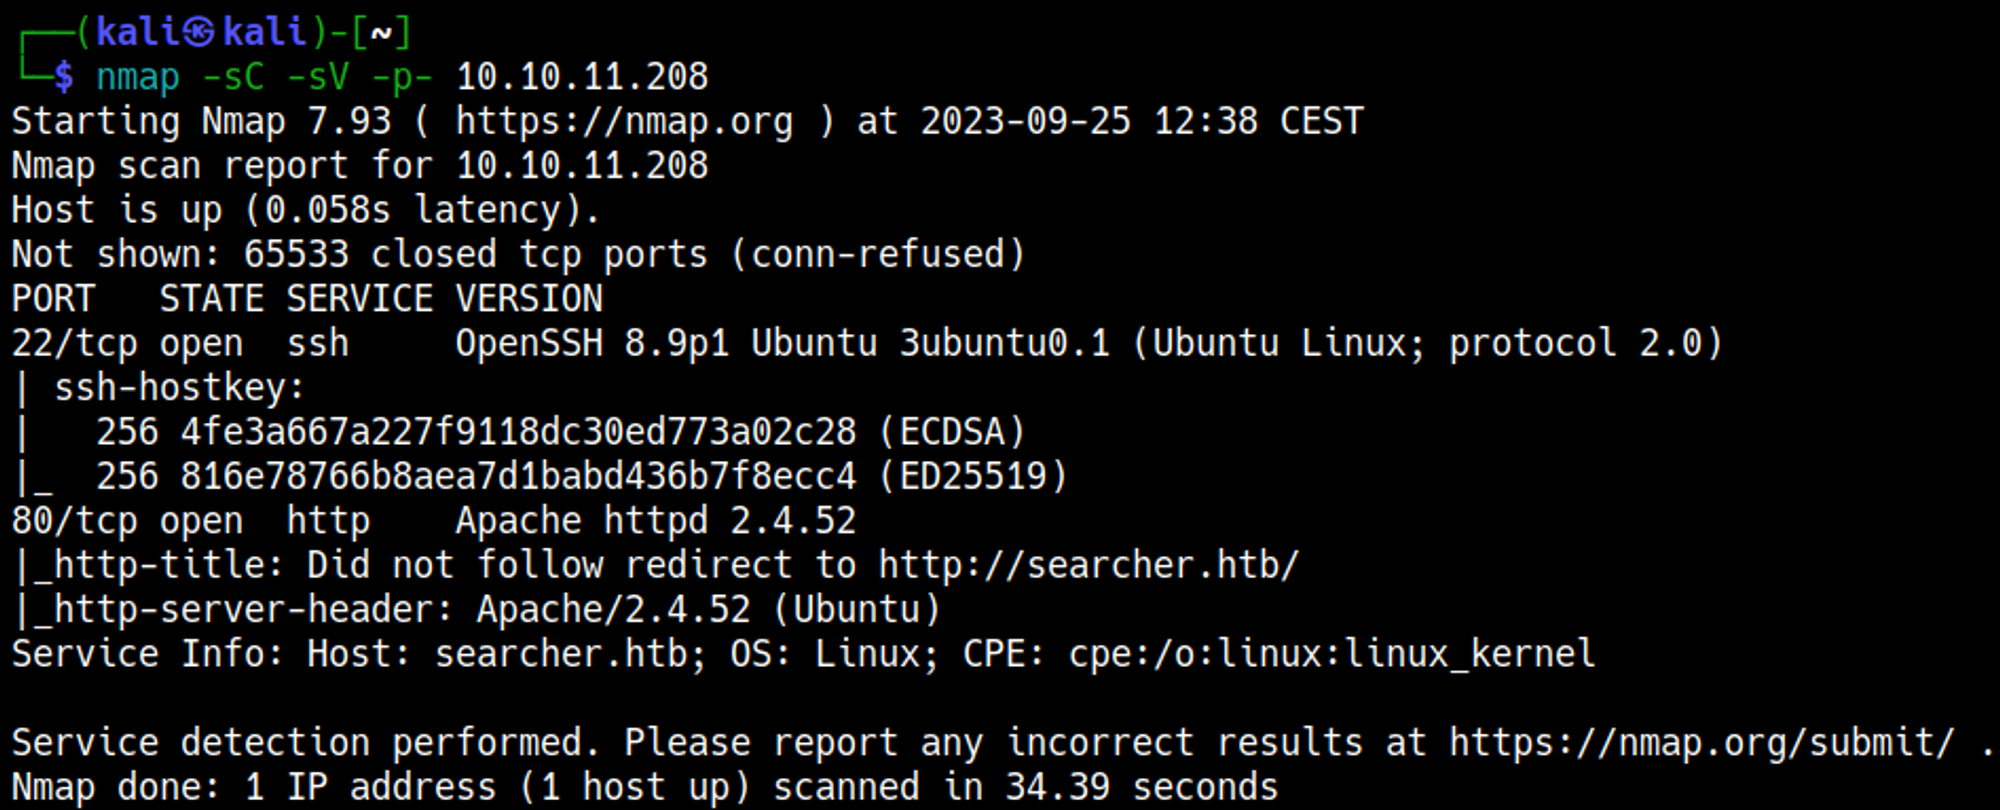Click the http://searcher.htb/ redirect URL
Image resolution: width=2000 pixels, height=810 pixels.
point(1088,565)
